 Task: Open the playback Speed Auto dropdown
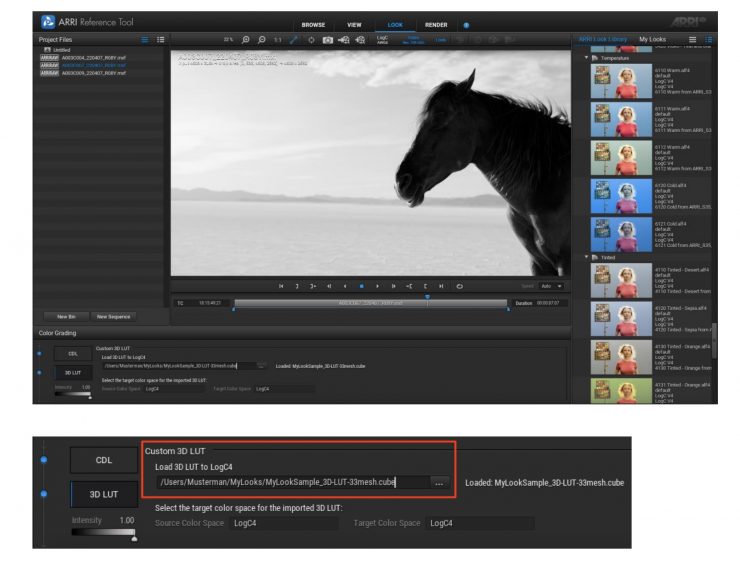pyautogui.click(x=551, y=286)
